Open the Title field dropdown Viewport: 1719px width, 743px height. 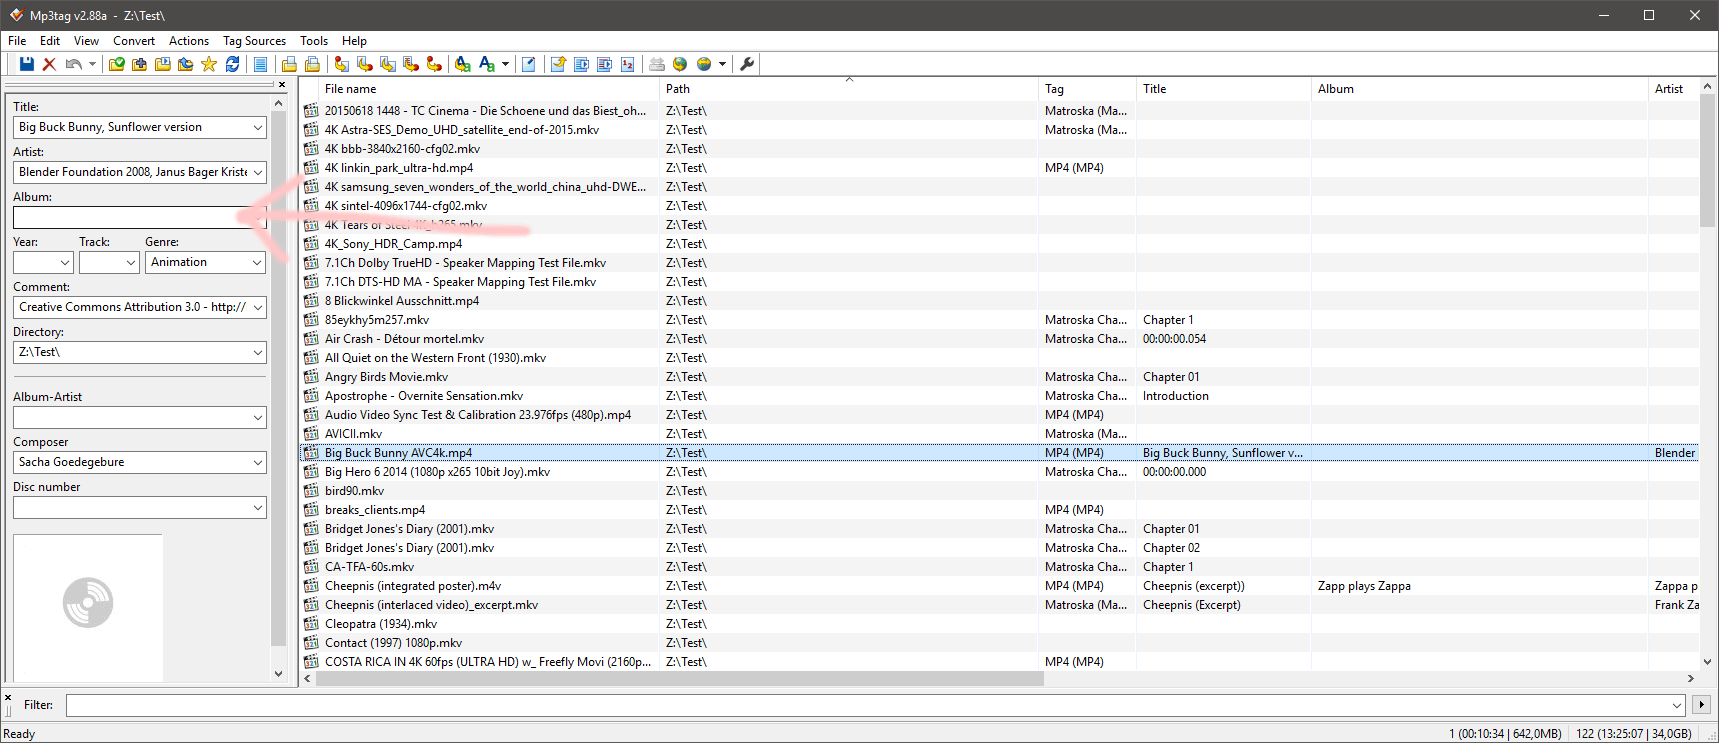tap(258, 127)
